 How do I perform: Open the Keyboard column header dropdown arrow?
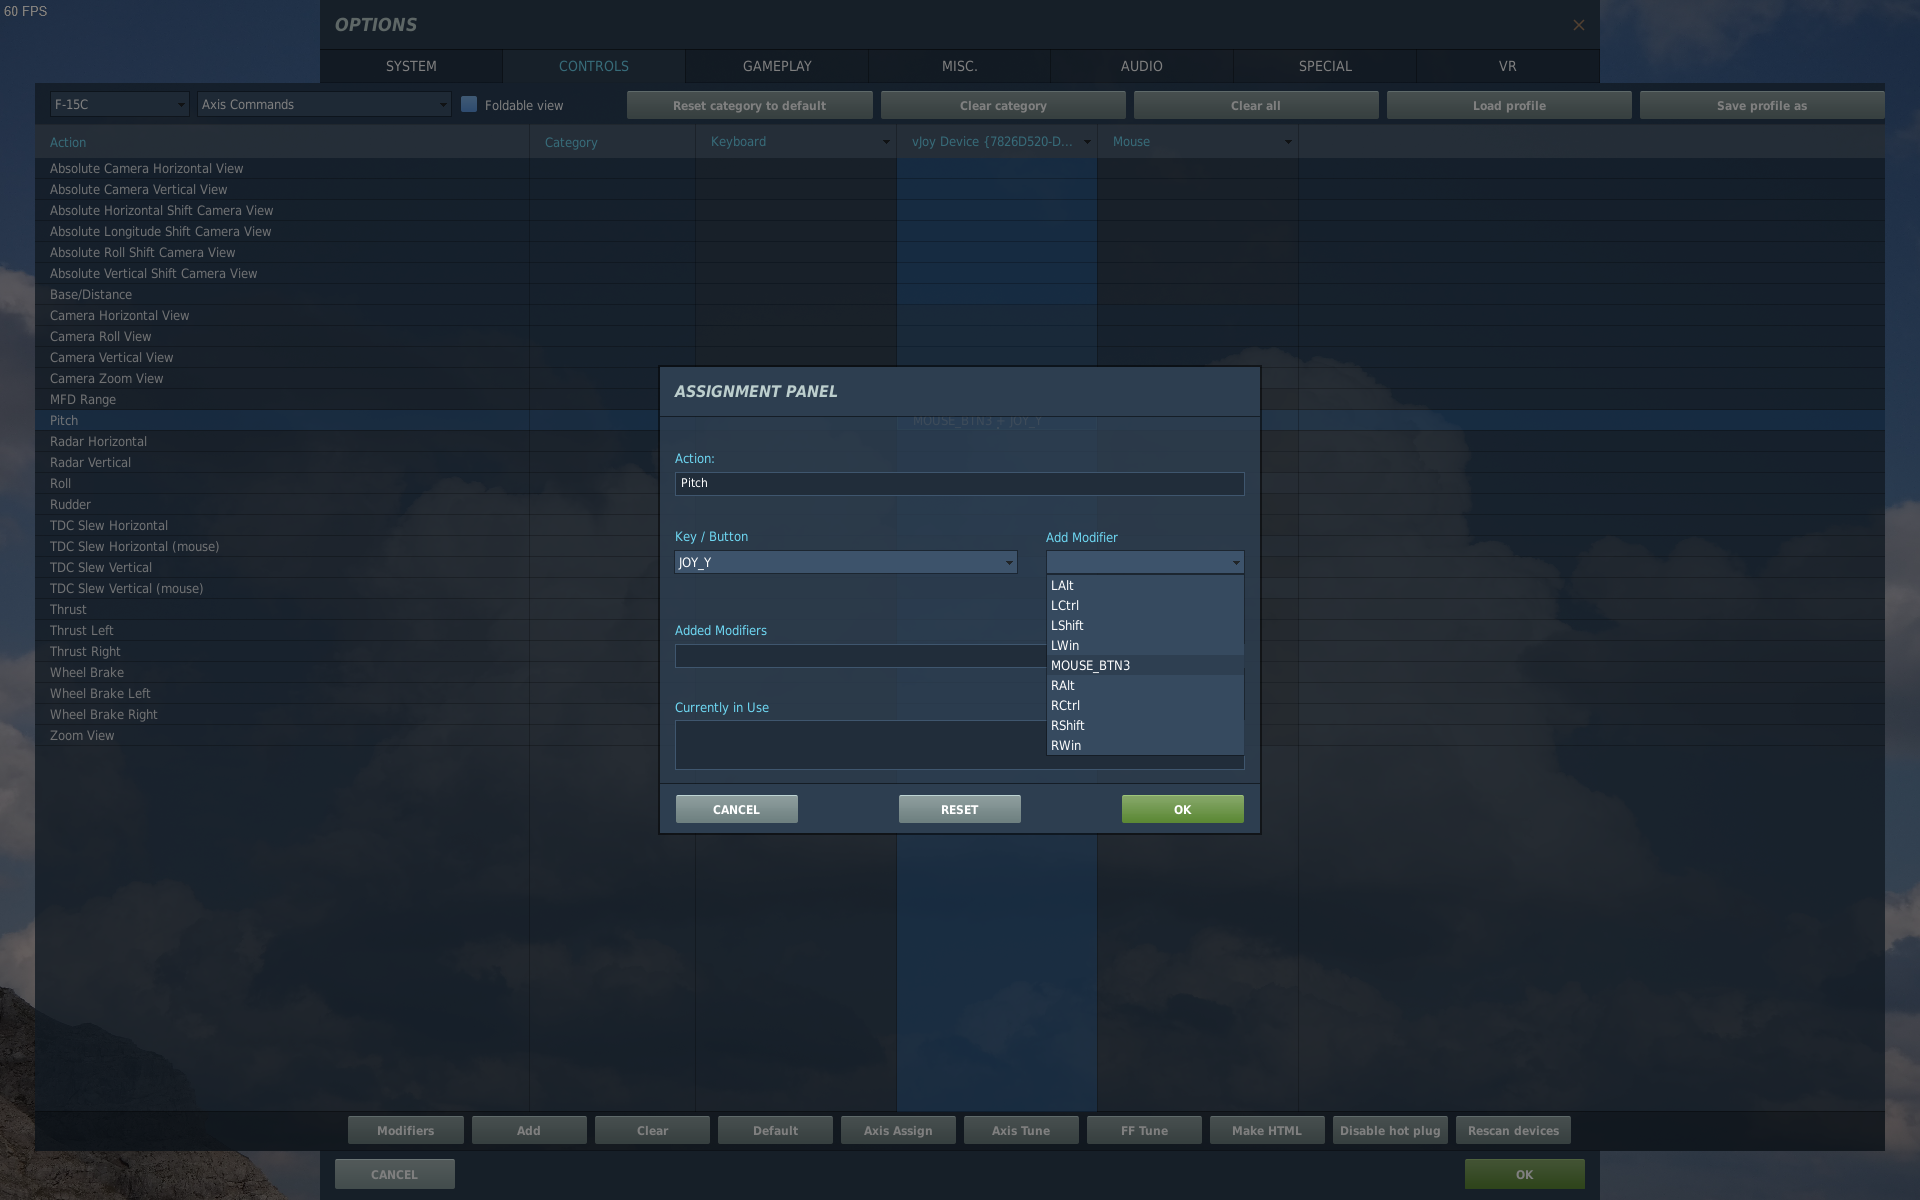click(x=885, y=142)
